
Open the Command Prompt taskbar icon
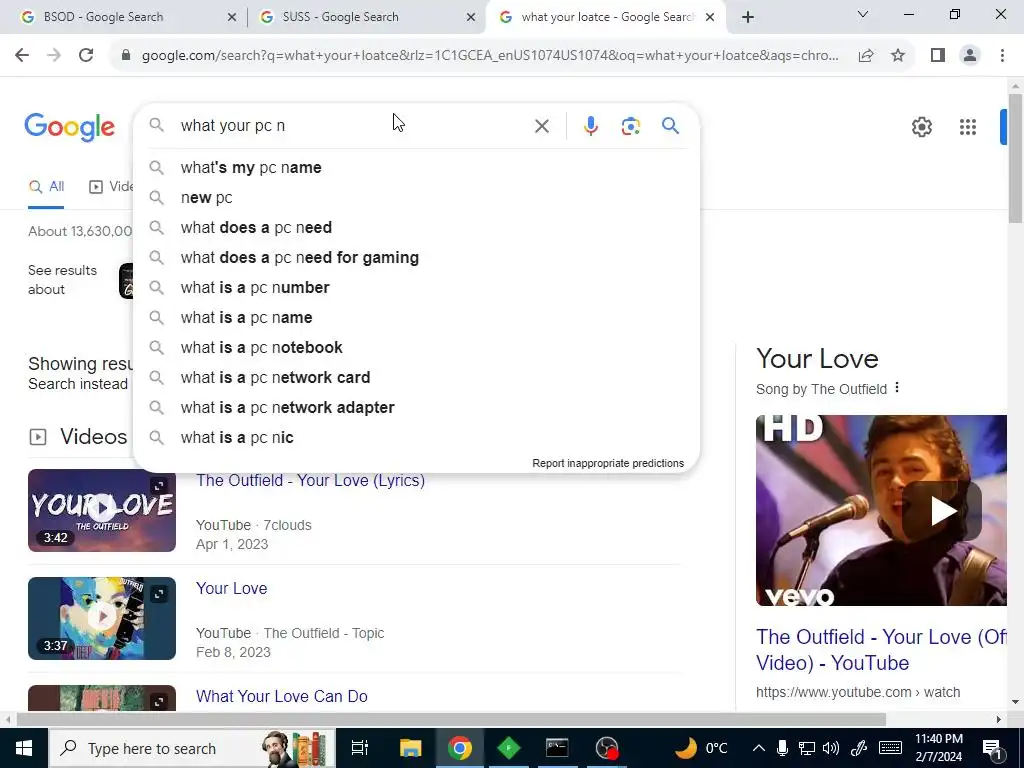557,748
